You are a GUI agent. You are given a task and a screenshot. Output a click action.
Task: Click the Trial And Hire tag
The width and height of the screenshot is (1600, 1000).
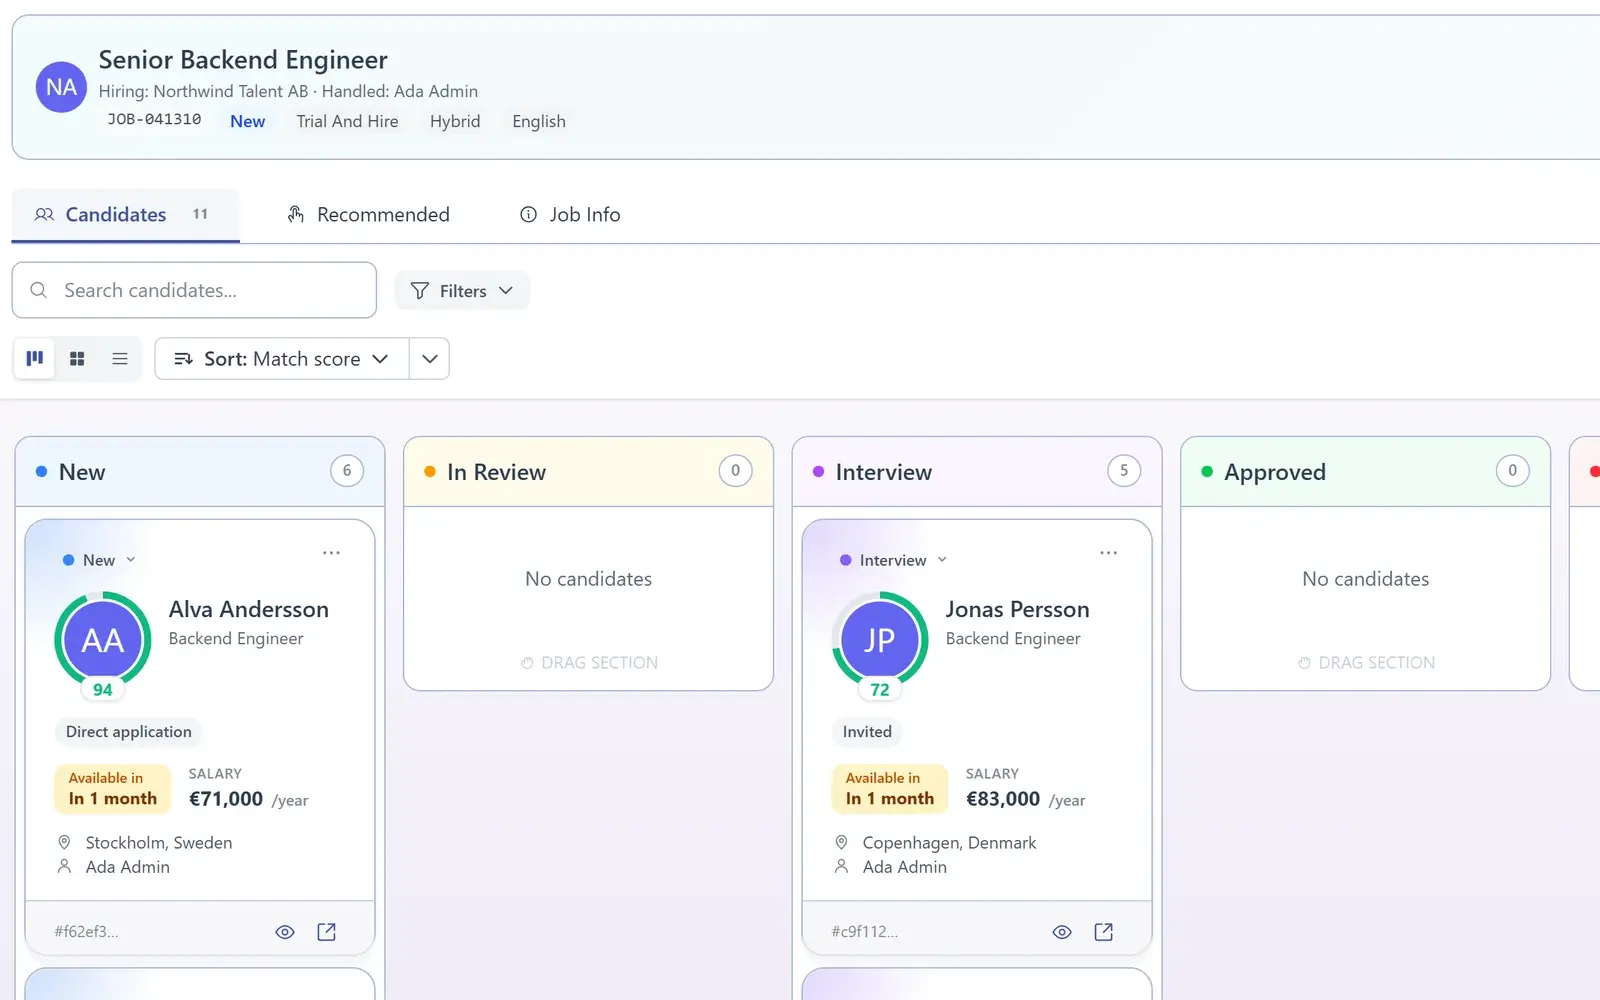click(347, 121)
